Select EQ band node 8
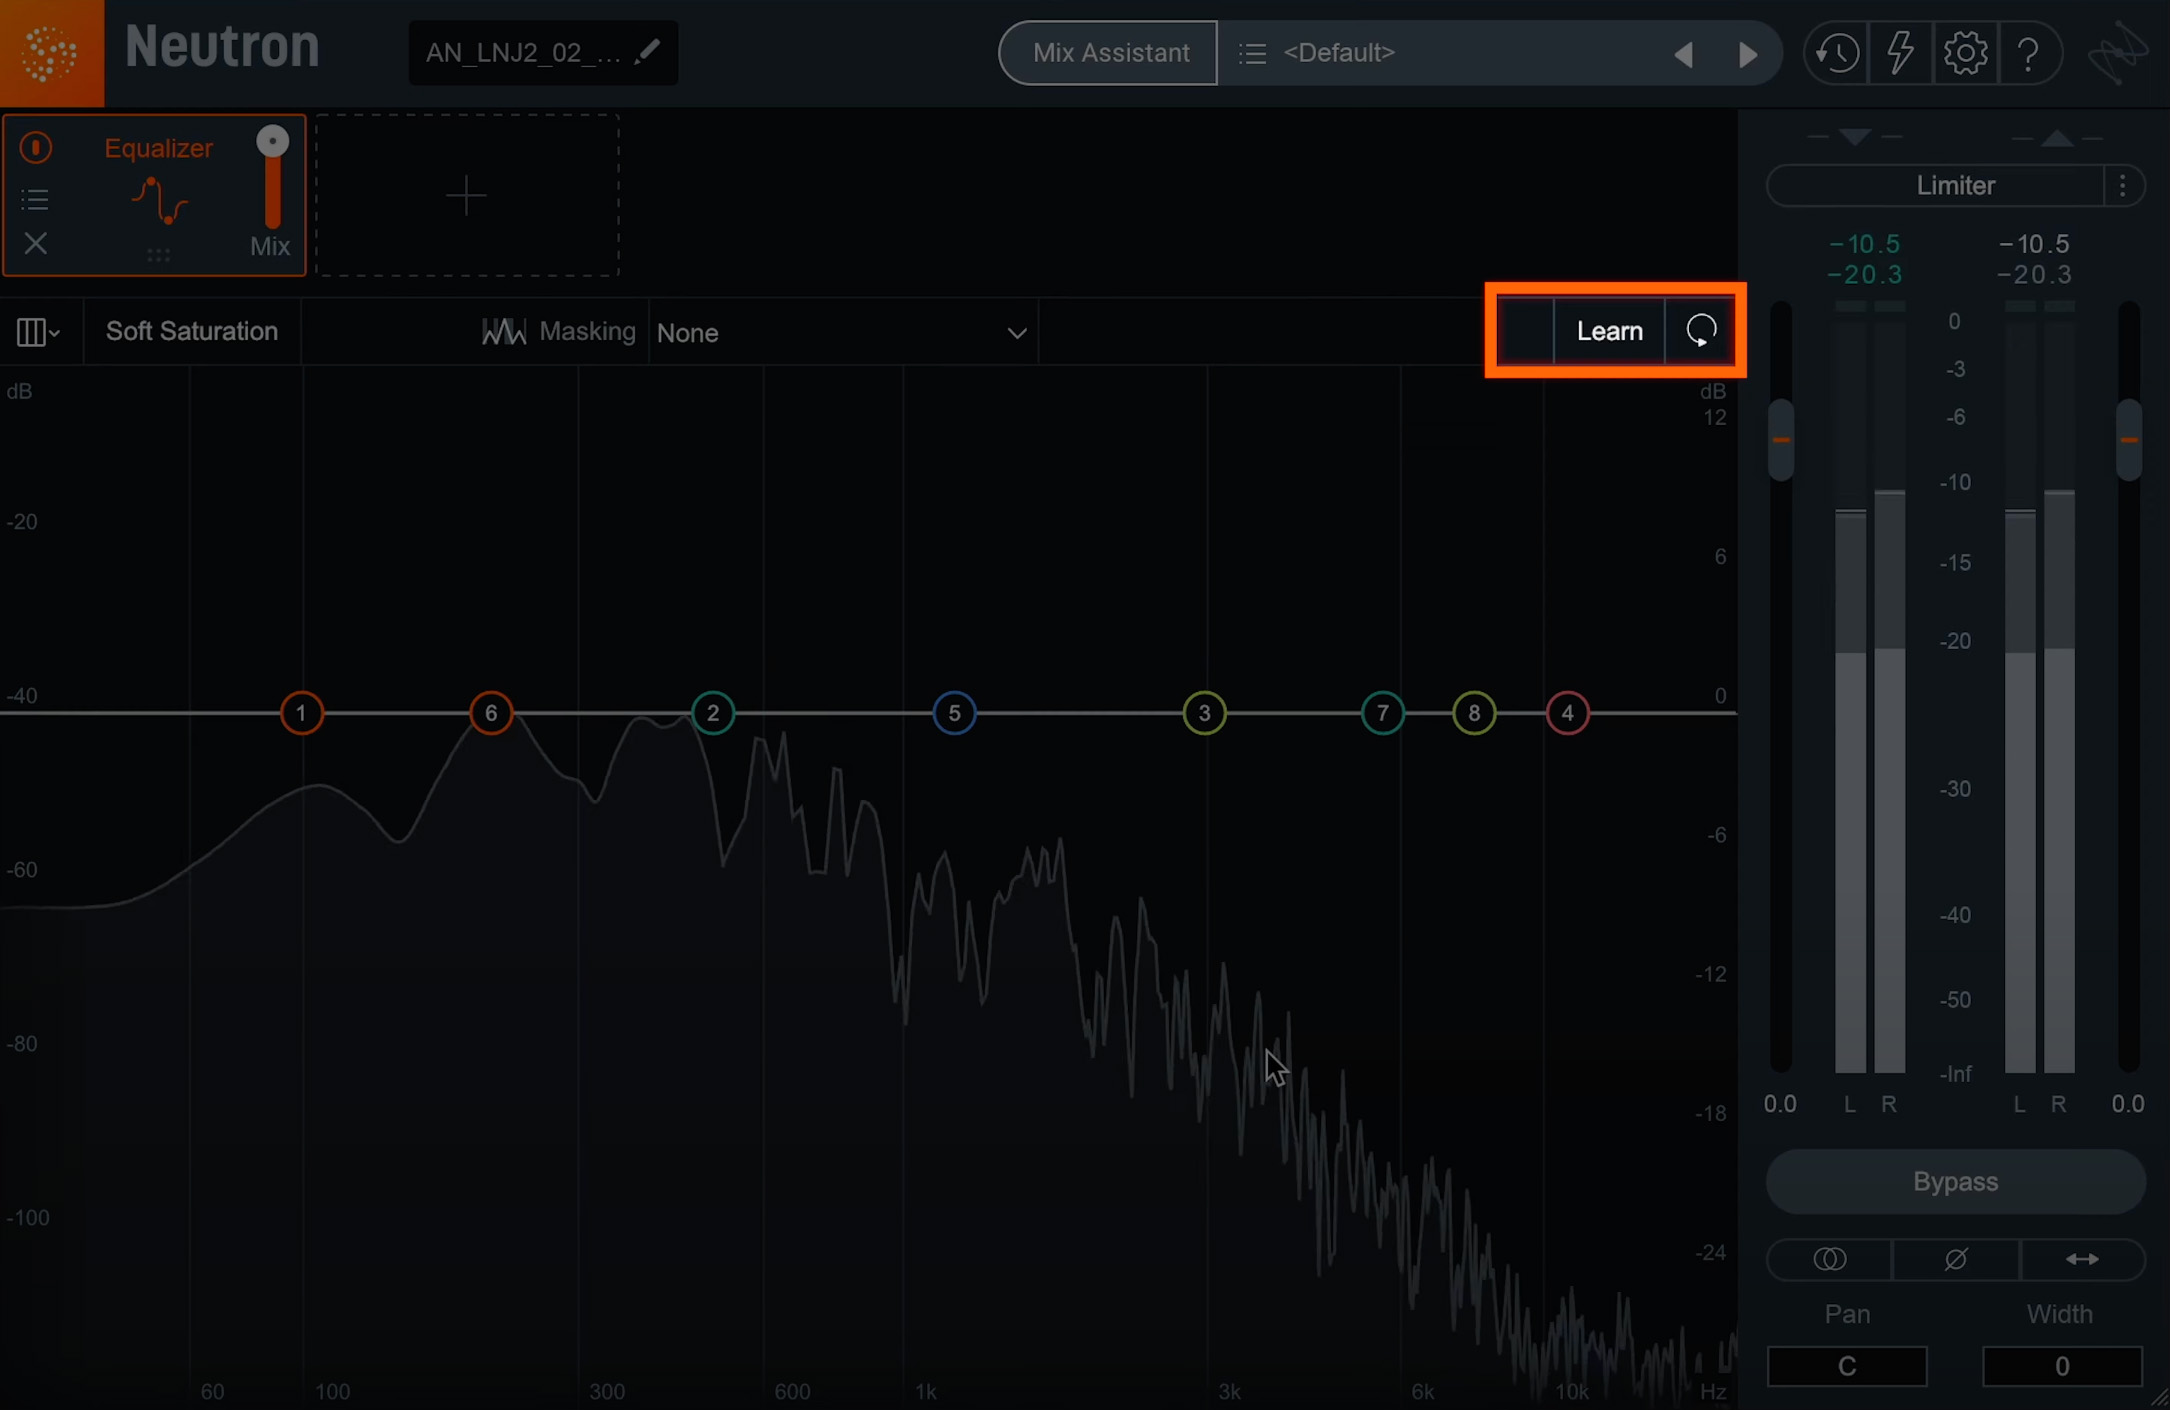 point(1474,713)
